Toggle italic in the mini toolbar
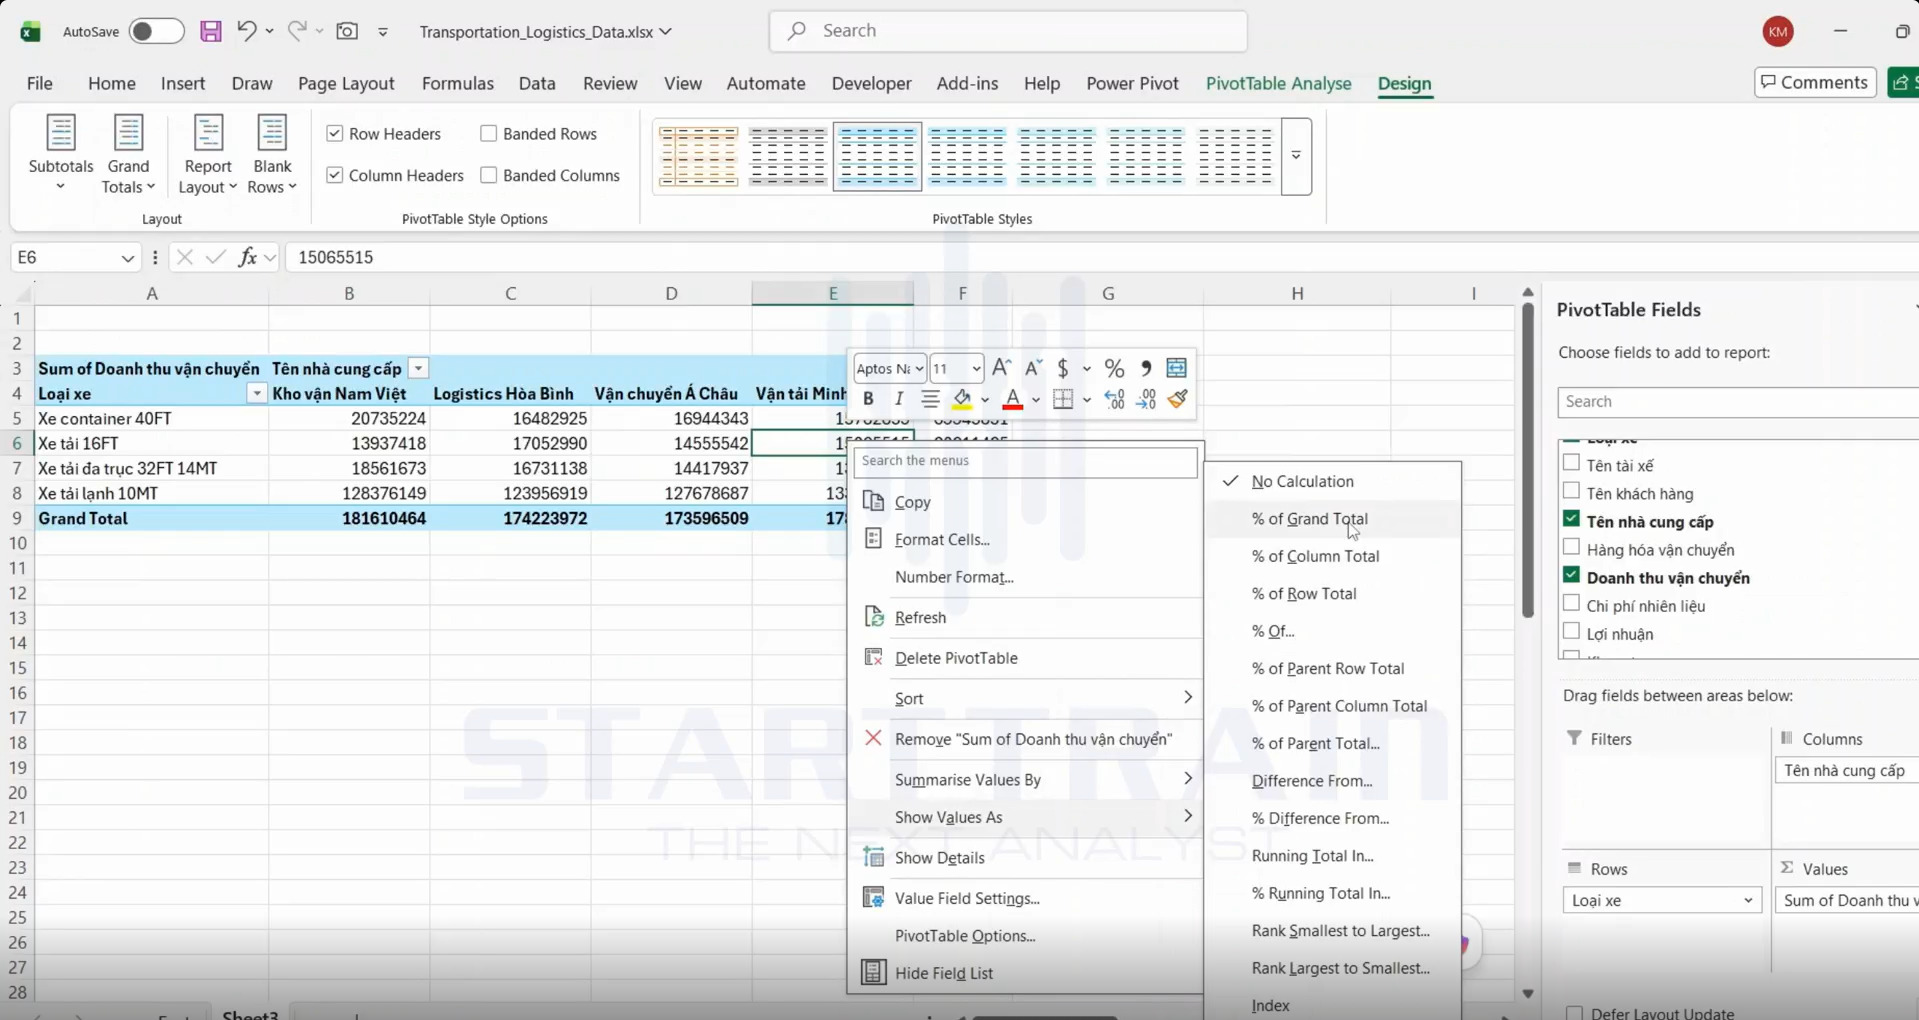The image size is (1919, 1020). 898,399
